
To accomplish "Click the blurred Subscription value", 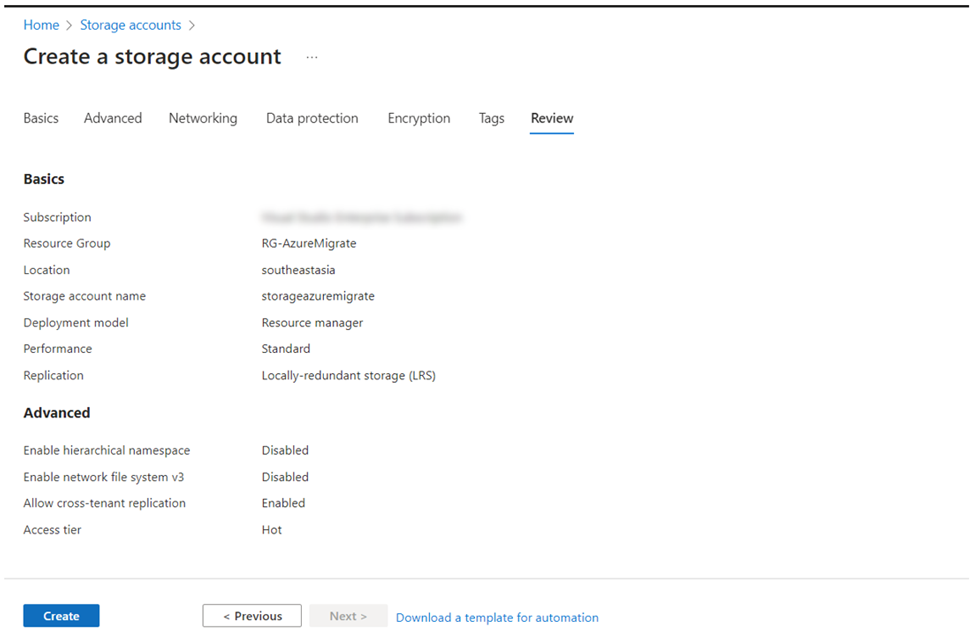I will (361, 217).
